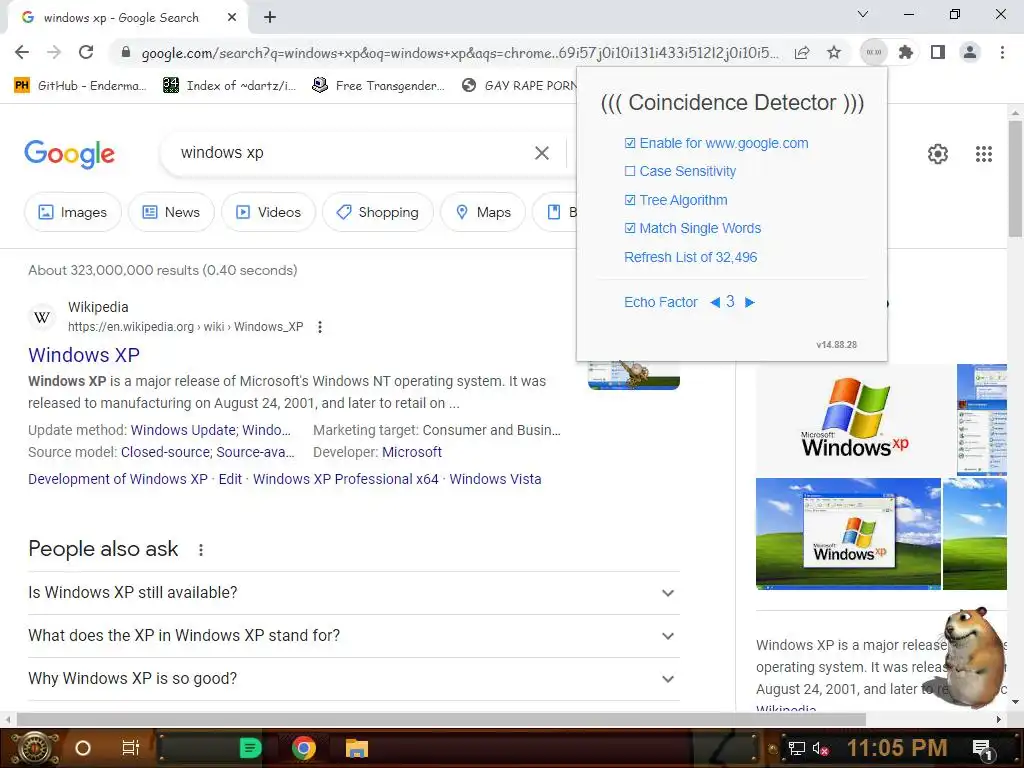Decrease the Echo Factor value

click(714, 302)
